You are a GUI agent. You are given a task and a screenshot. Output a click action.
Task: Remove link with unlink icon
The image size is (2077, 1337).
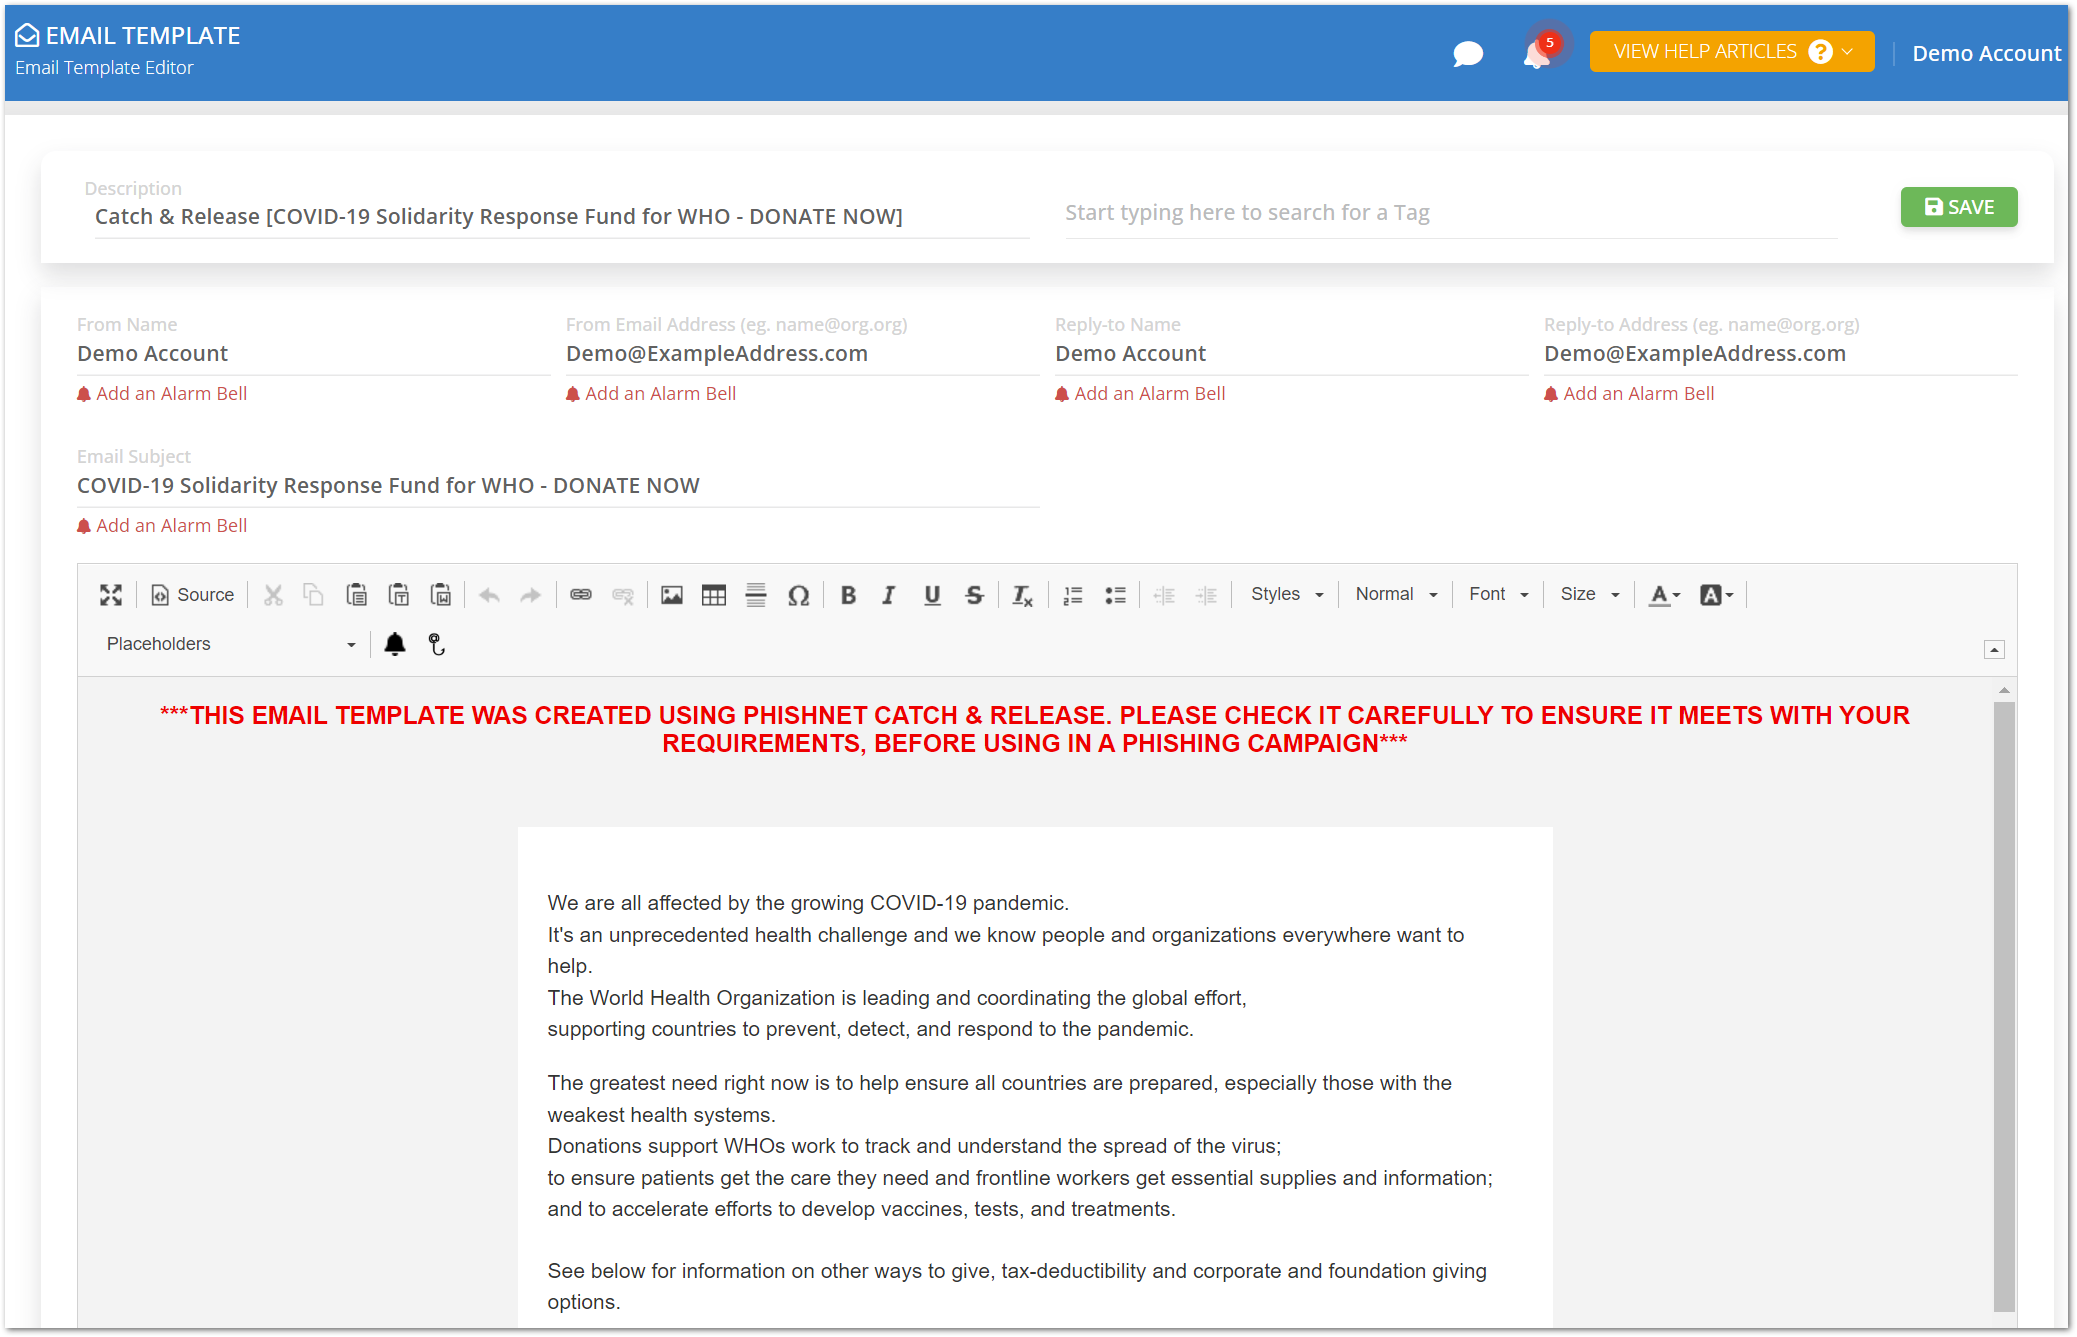pos(623,595)
